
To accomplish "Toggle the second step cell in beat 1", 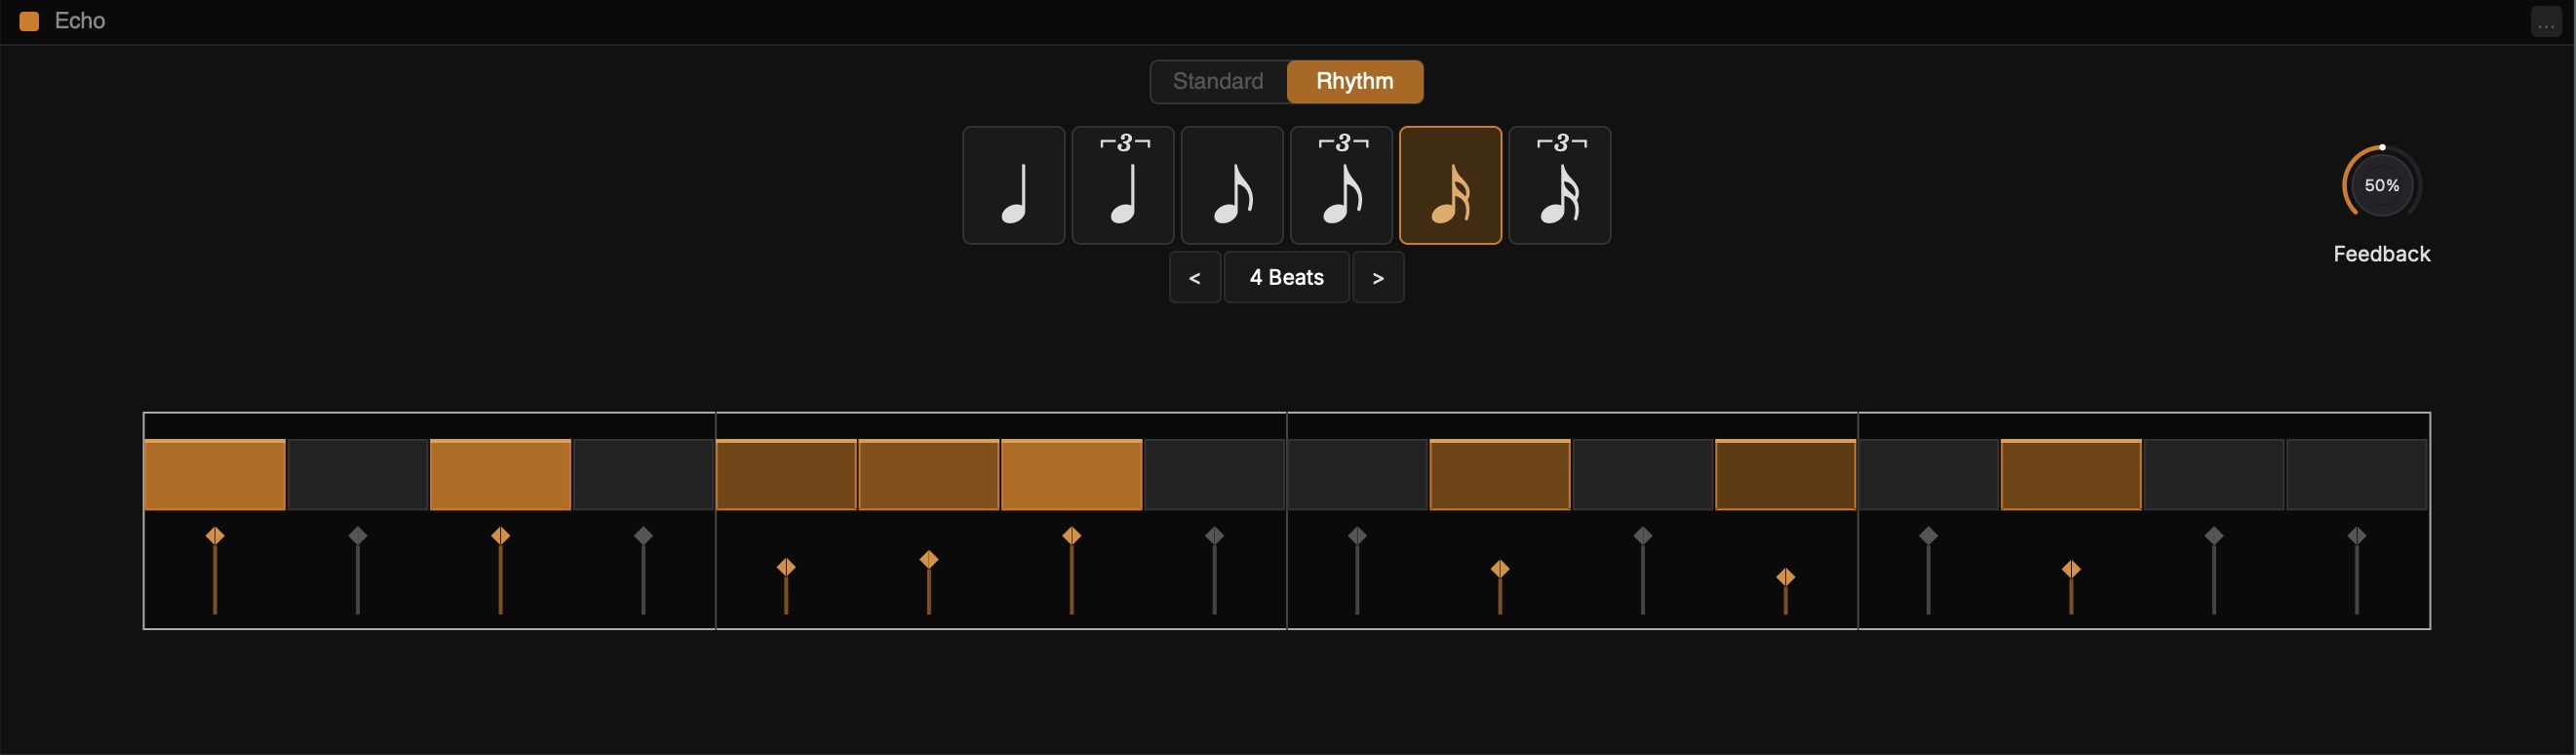I will [x=358, y=475].
